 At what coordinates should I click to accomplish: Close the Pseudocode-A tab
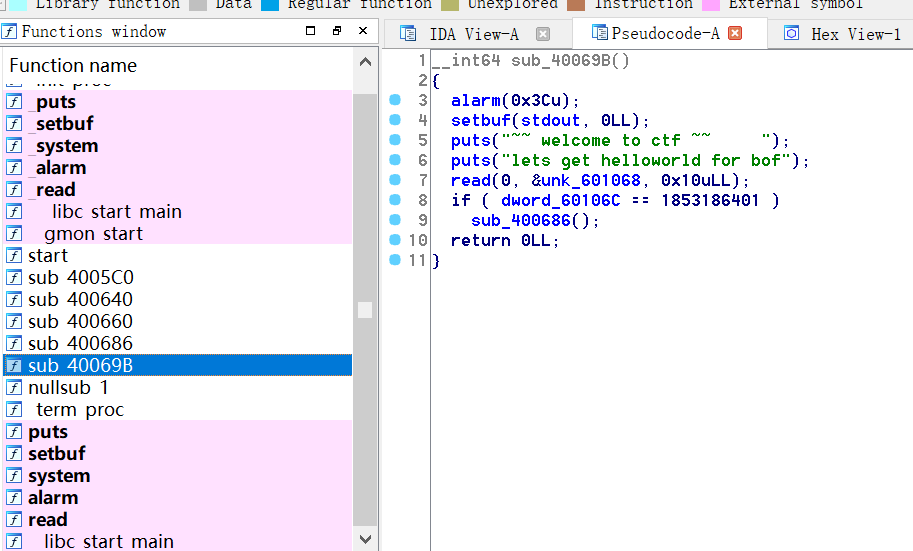pyautogui.click(x=735, y=33)
